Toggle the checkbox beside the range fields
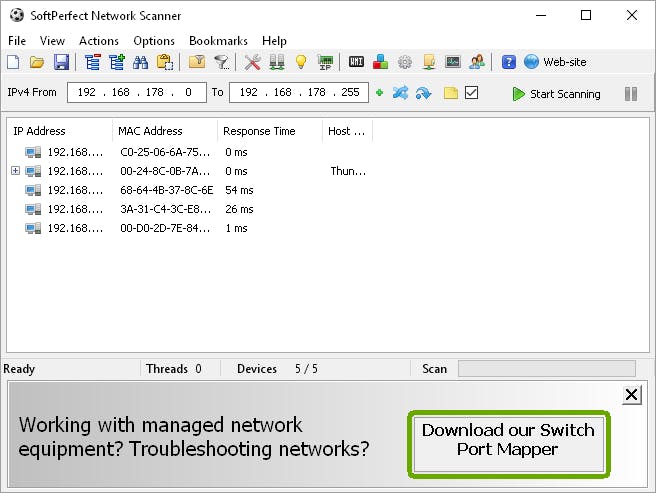The height and width of the screenshot is (493, 656). 472,92
